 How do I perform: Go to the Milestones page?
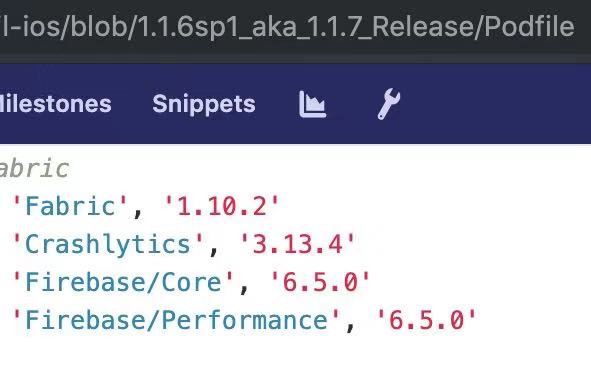pyautogui.click(x=56, y=104)
